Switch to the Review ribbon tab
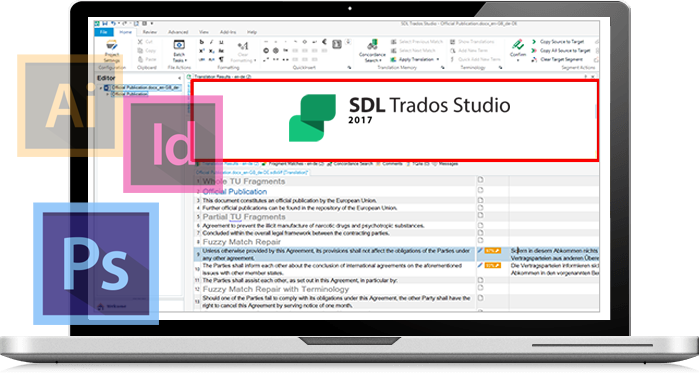Viewport: 700px width, 374px height. click(150, 32)
